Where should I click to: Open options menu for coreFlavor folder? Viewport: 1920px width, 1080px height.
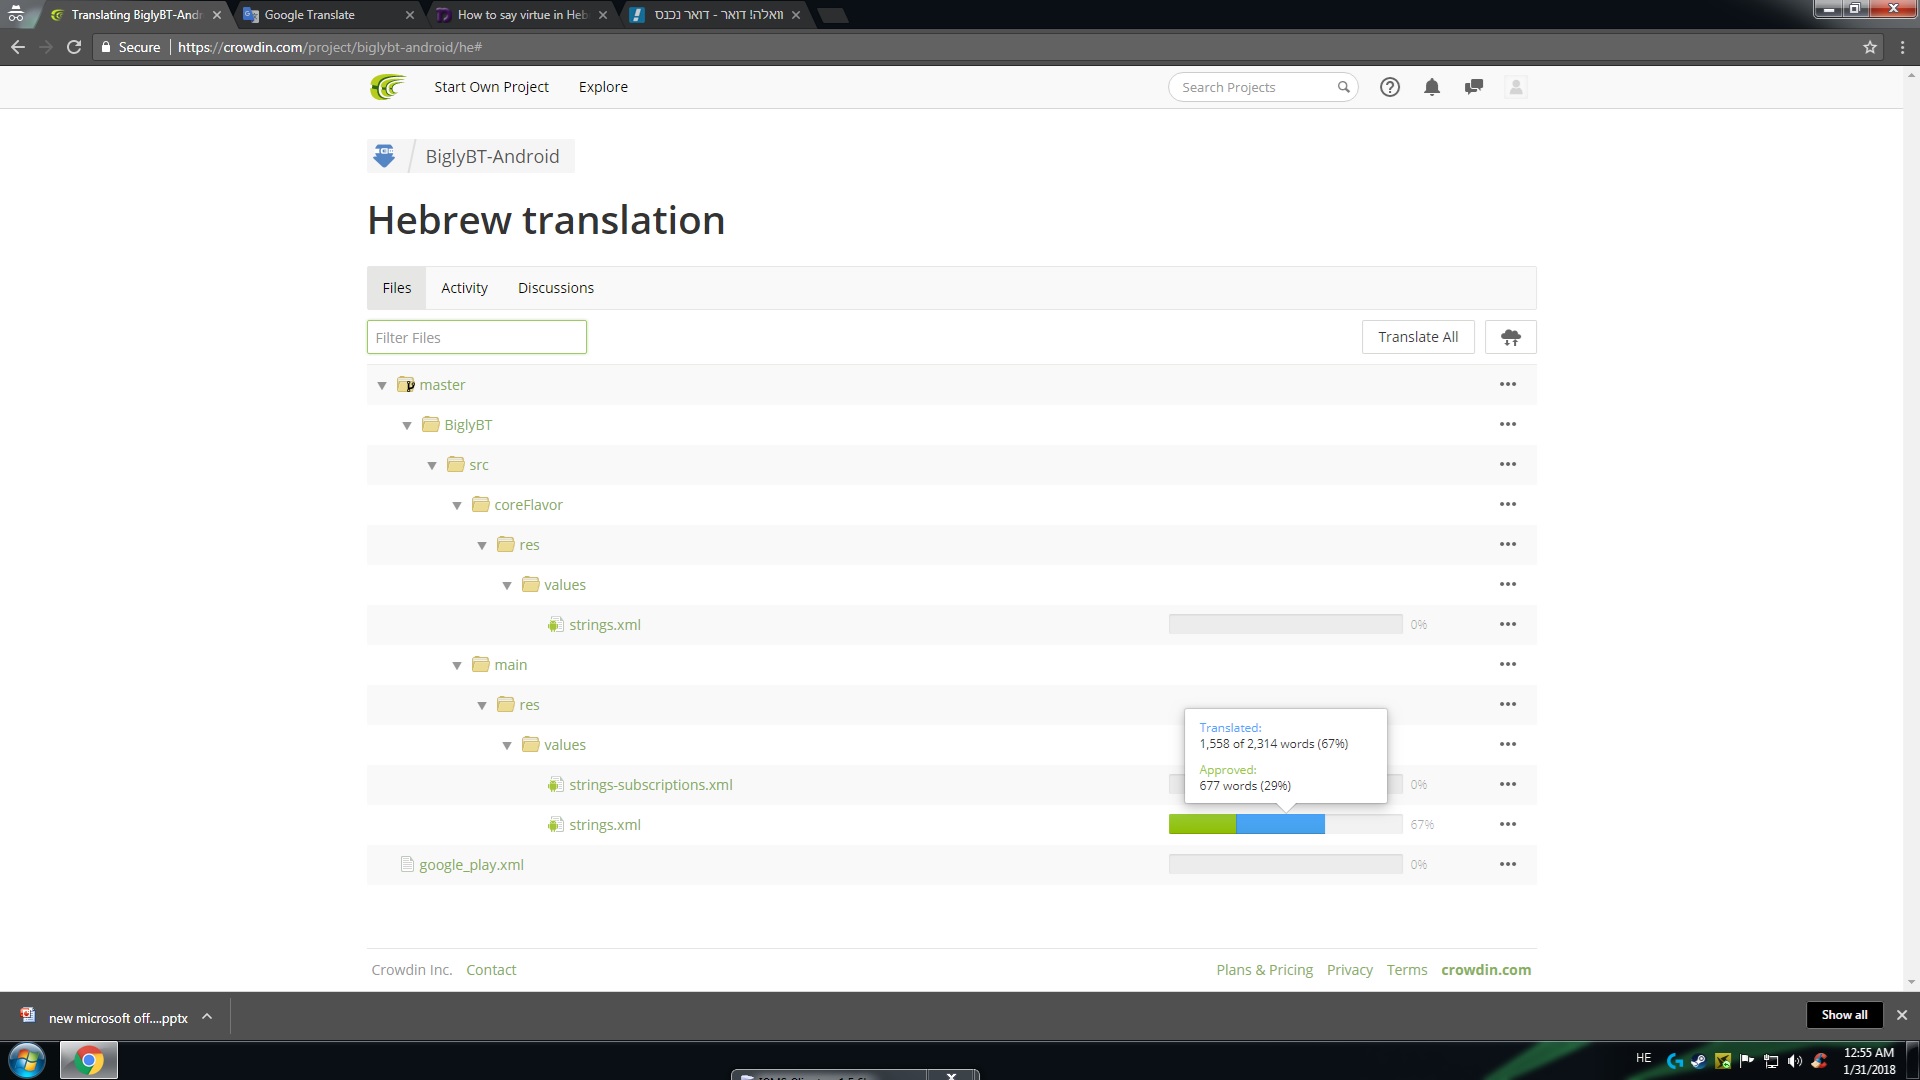click(1507, 504)
